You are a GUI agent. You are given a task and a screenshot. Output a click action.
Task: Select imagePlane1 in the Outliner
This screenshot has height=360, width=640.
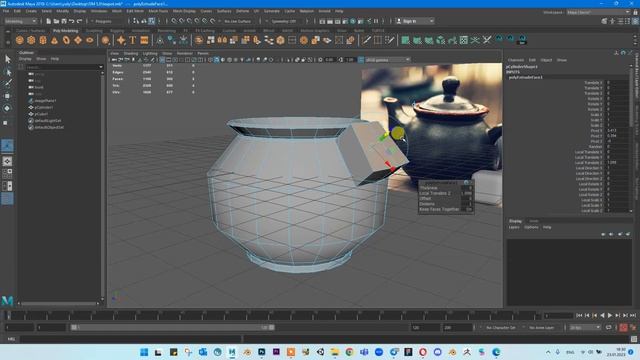(x=45, y=100)
